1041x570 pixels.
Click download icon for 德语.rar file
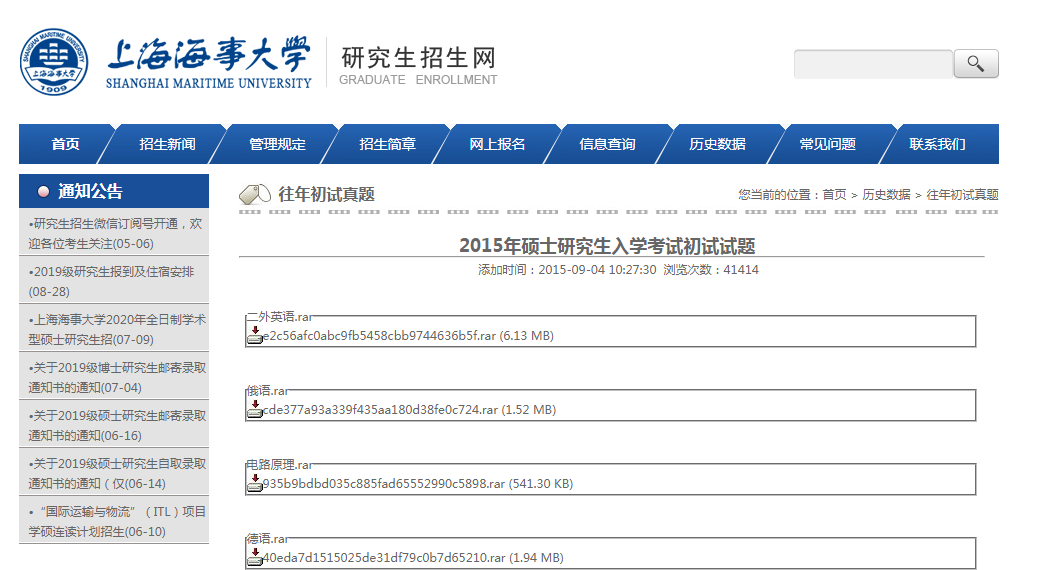click(x=255, y=557)
